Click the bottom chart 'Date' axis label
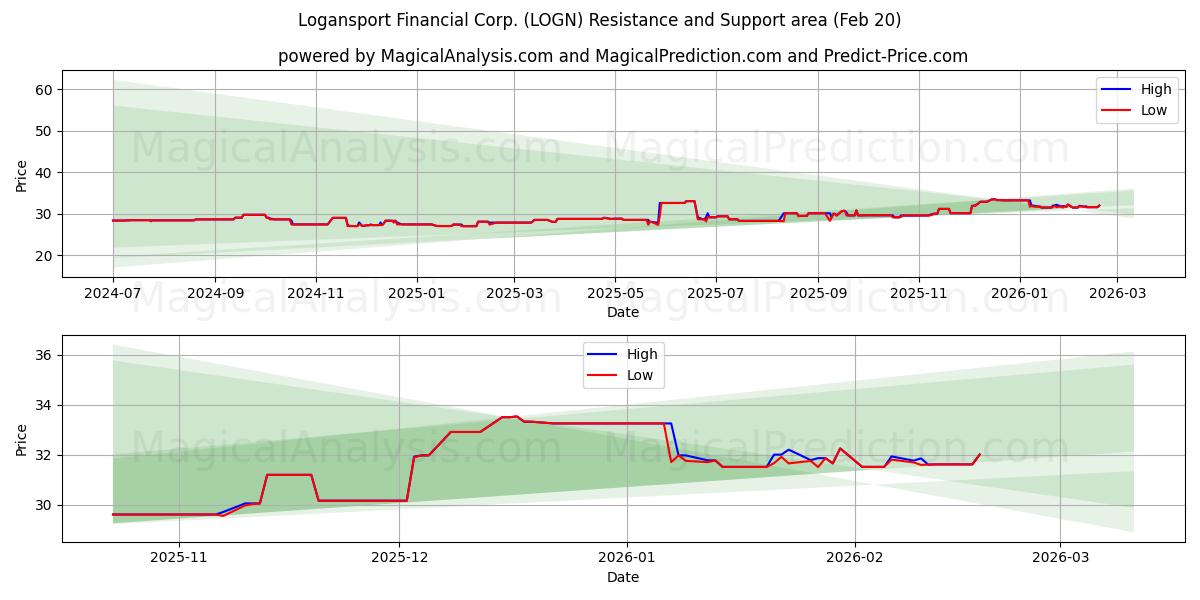1200x600 pixels. tap(623, 577)
